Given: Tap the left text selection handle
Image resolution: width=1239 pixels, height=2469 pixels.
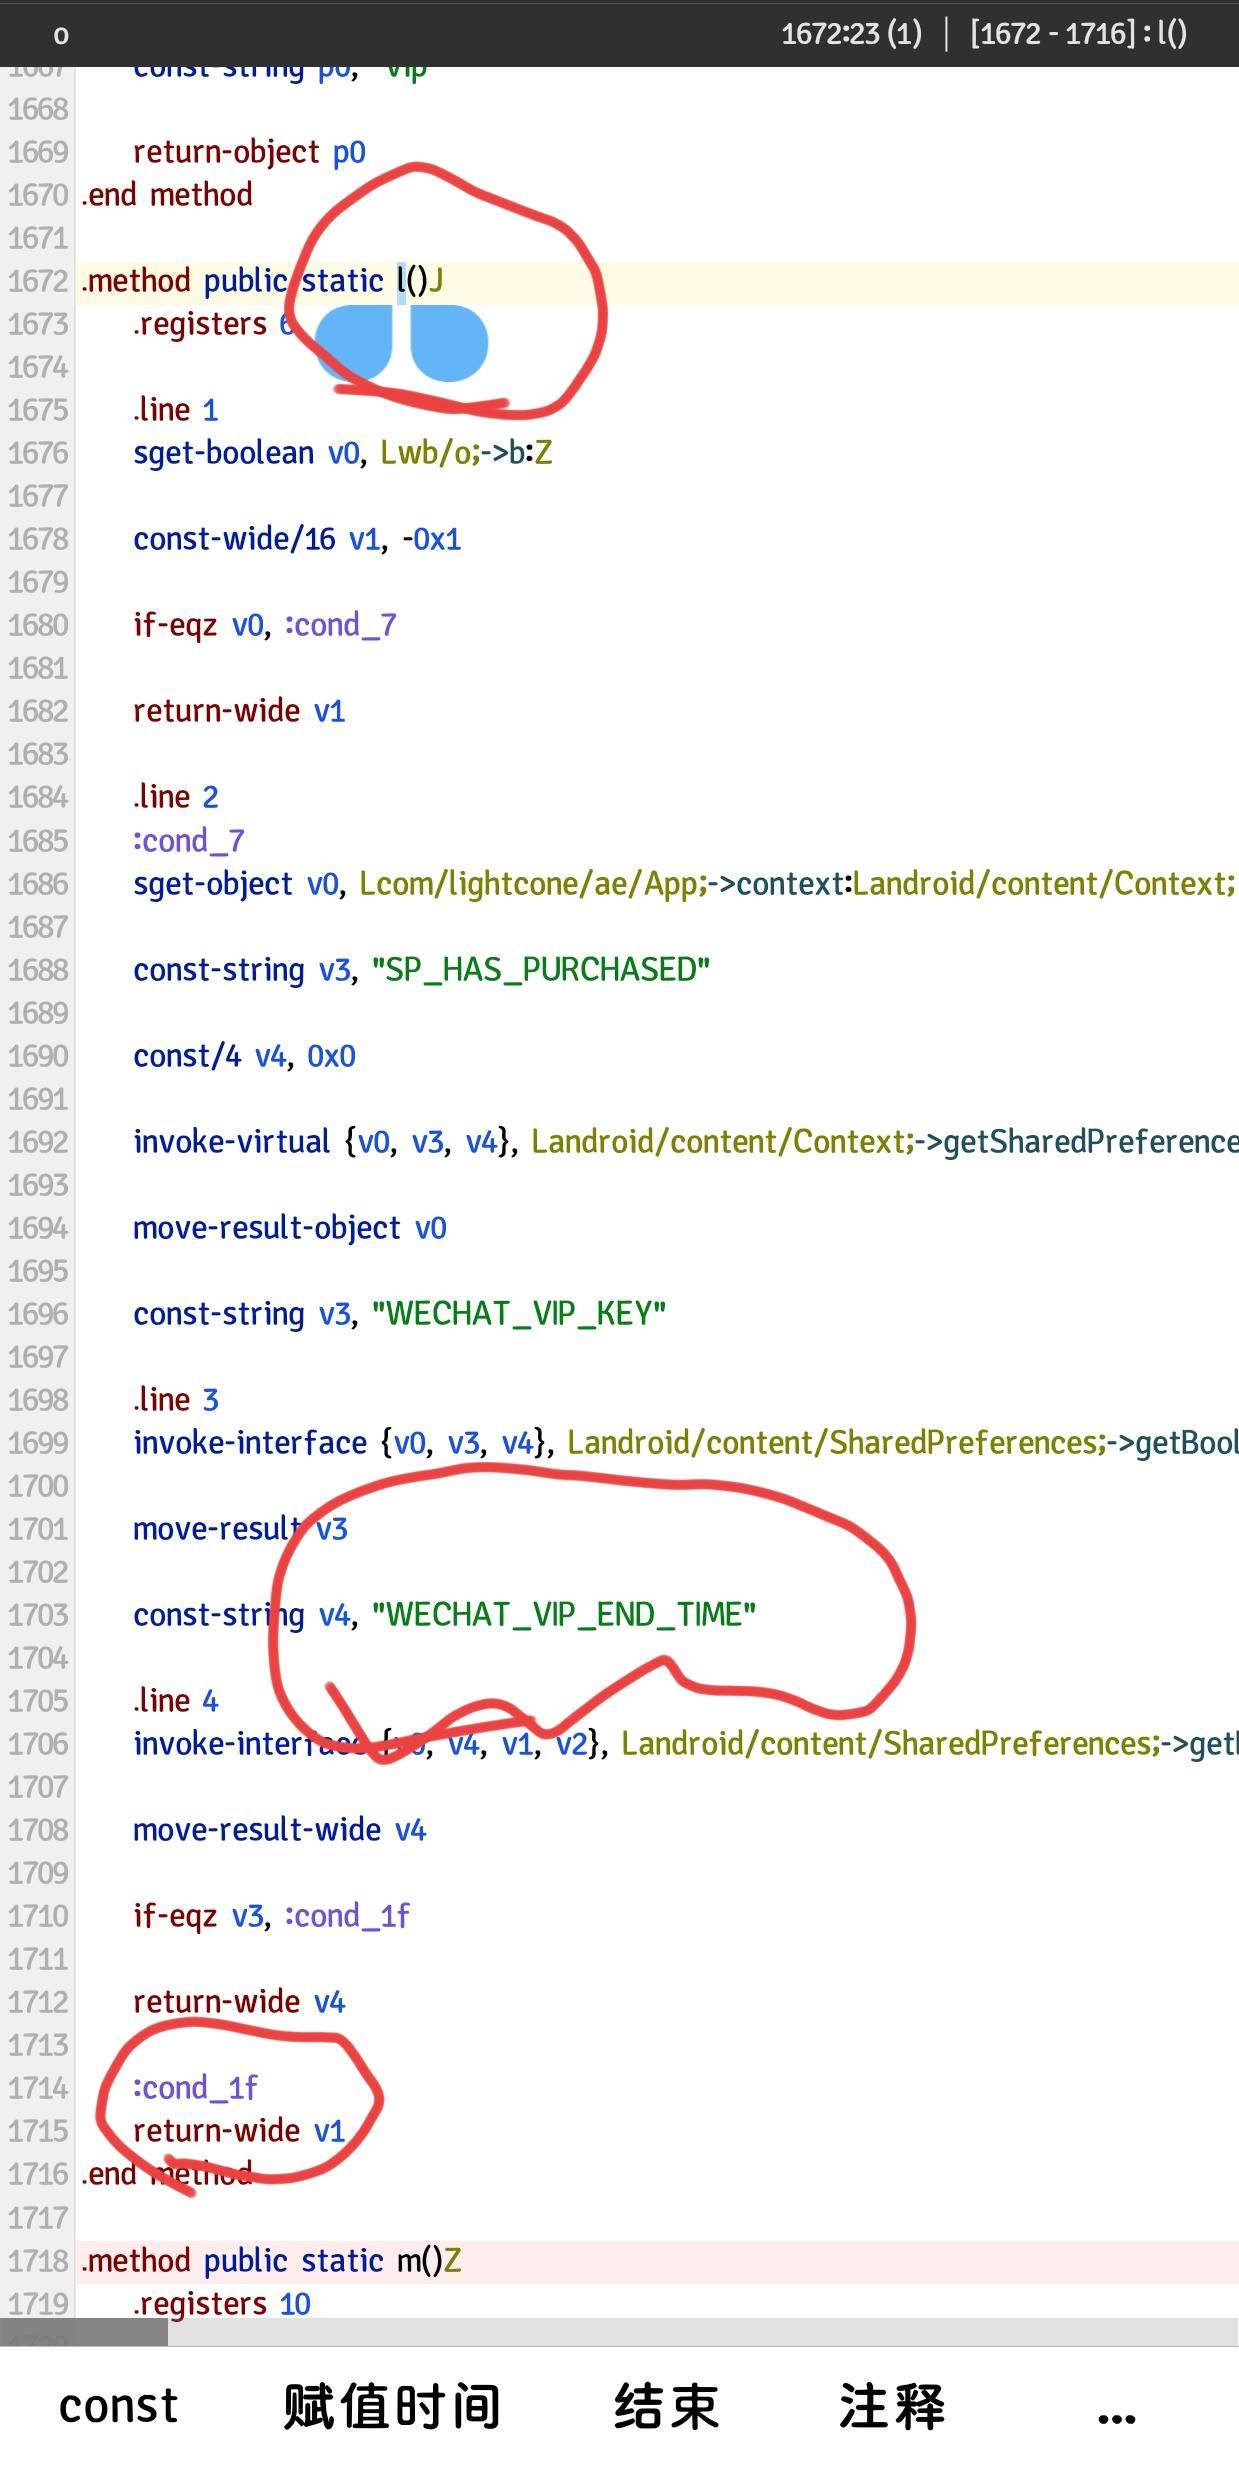Looking at the screenshot, I should pos(354,343).
